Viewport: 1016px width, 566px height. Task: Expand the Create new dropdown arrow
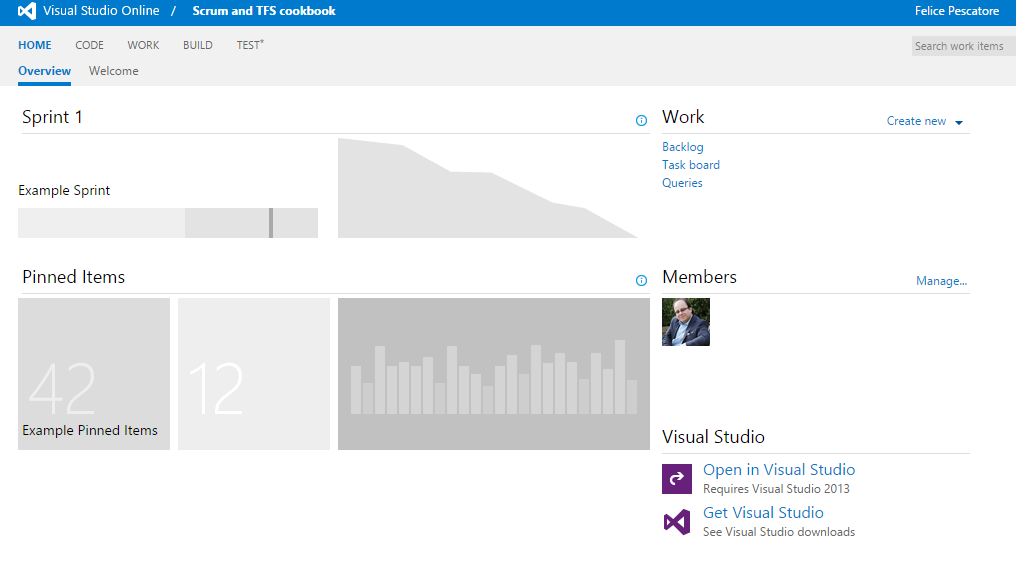click(959, 122)
